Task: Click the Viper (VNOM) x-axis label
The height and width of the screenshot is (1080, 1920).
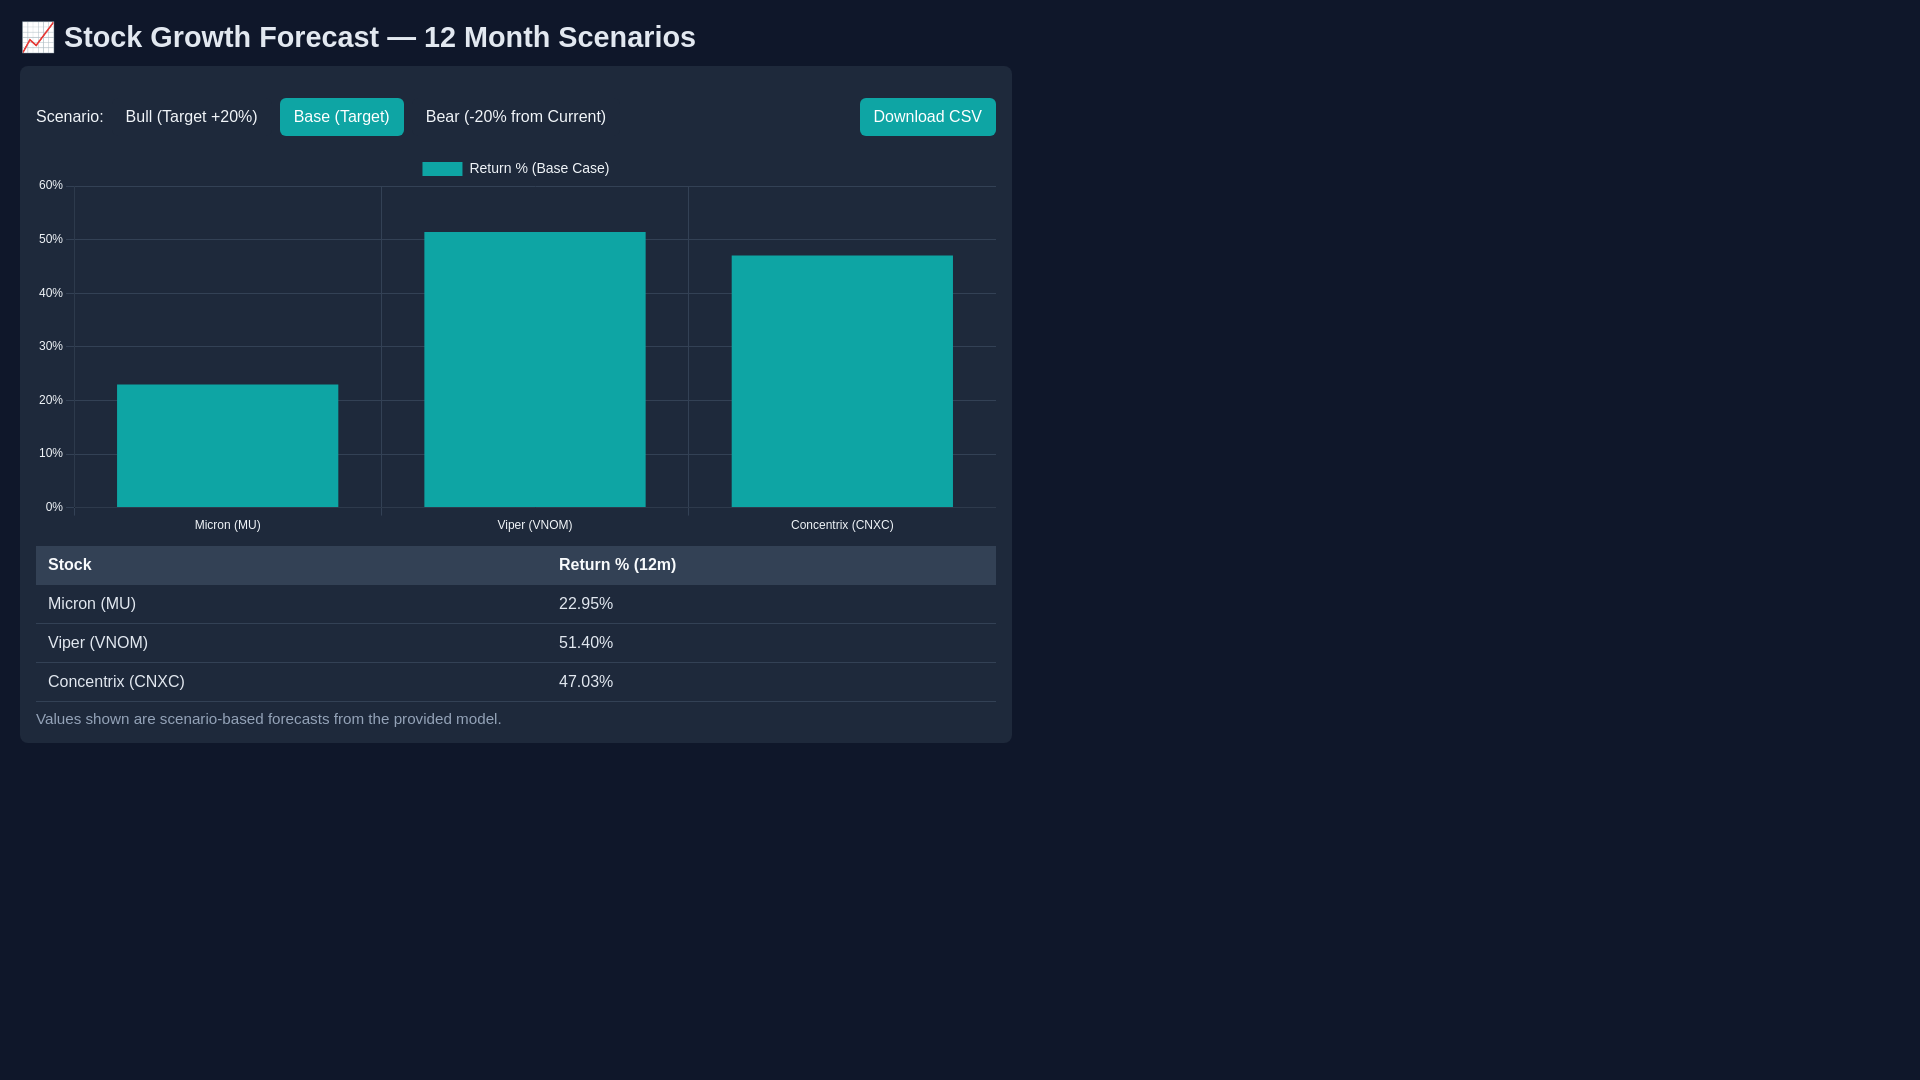Action: pyautogui.click(x=535, y=525)
